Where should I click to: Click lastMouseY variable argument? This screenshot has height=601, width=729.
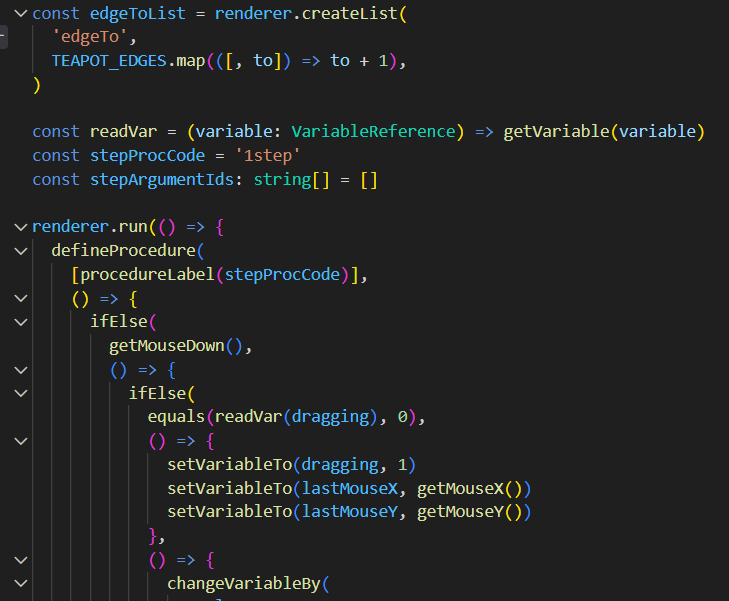[x=349, y=512]
